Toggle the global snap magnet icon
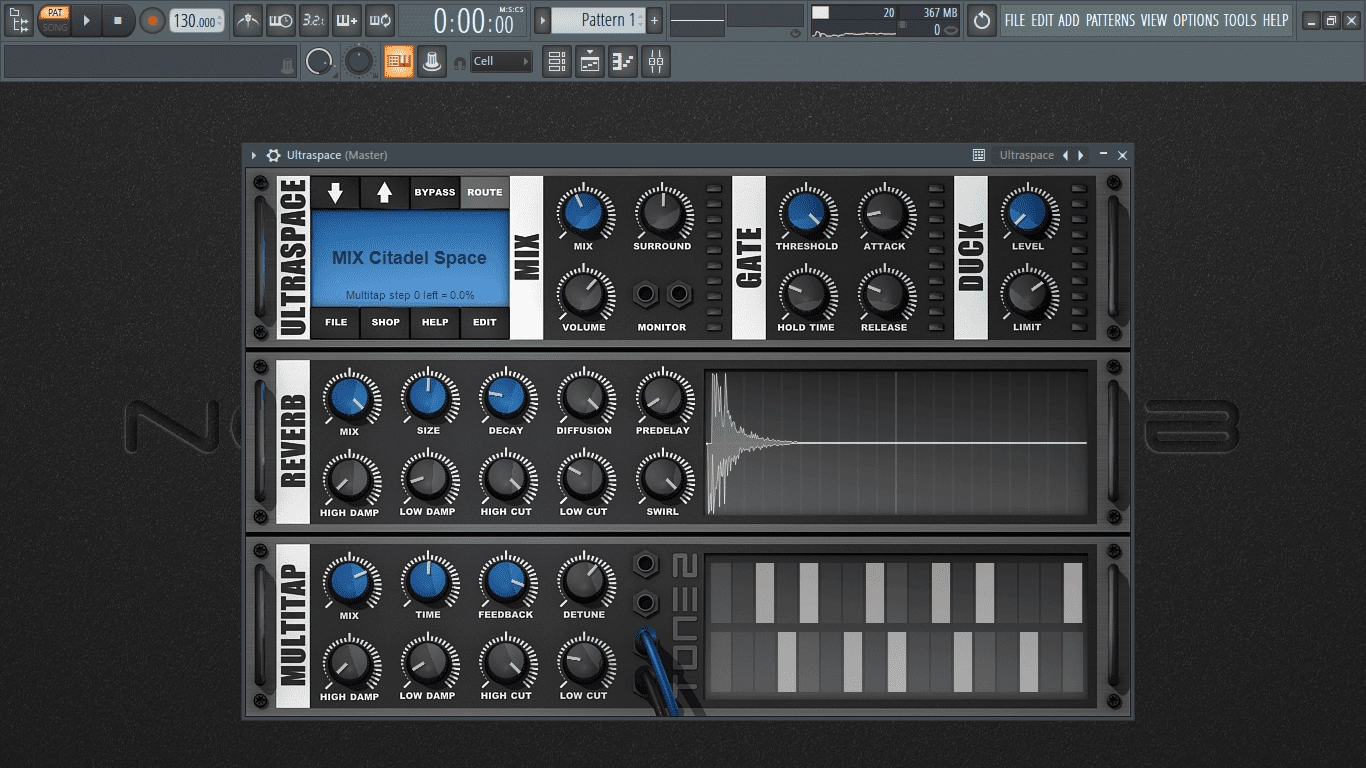Image resolution: width=1366 pixels, height=768 pixels. [460, 63]
